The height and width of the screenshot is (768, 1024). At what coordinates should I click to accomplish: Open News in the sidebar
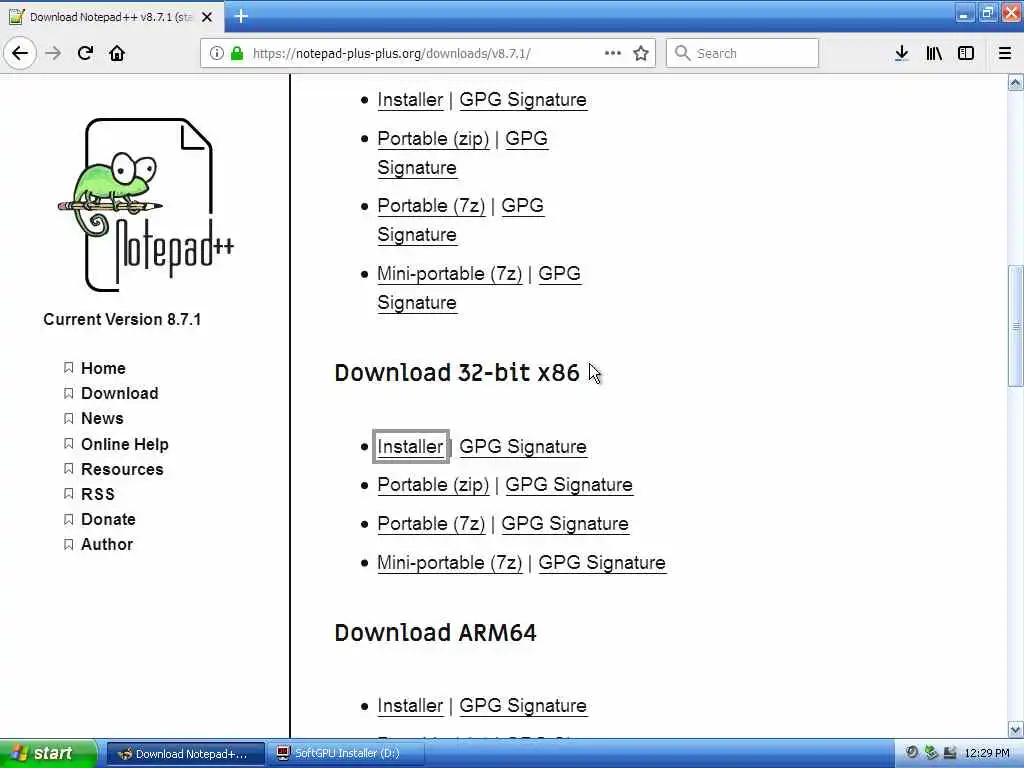point(102,418)
